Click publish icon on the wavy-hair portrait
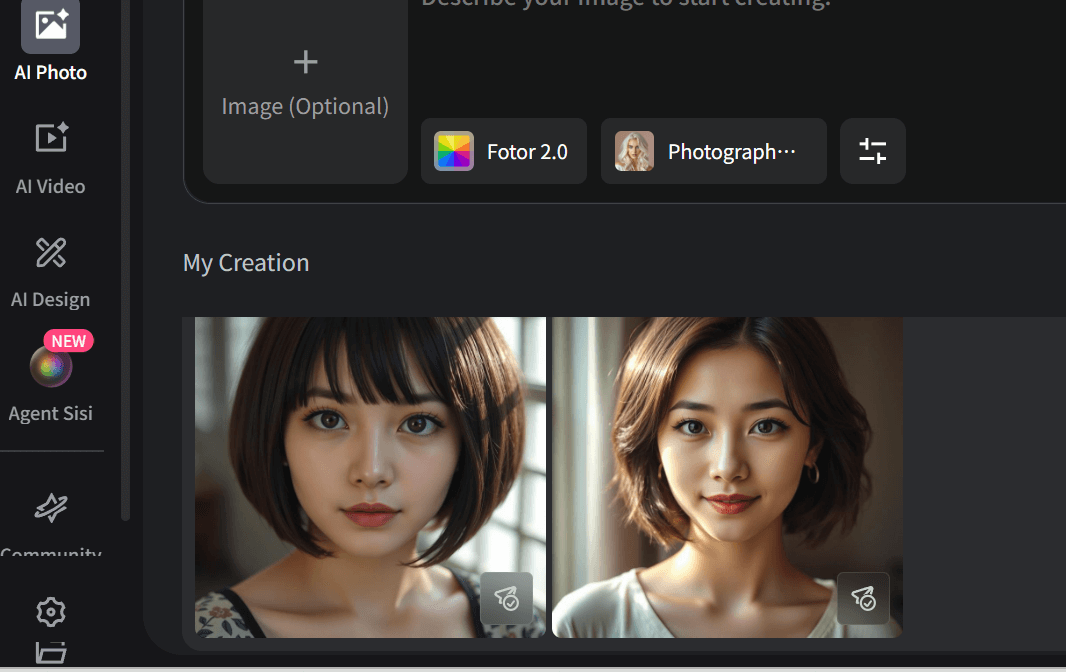Screen dimensions: 1066x672 863,598
